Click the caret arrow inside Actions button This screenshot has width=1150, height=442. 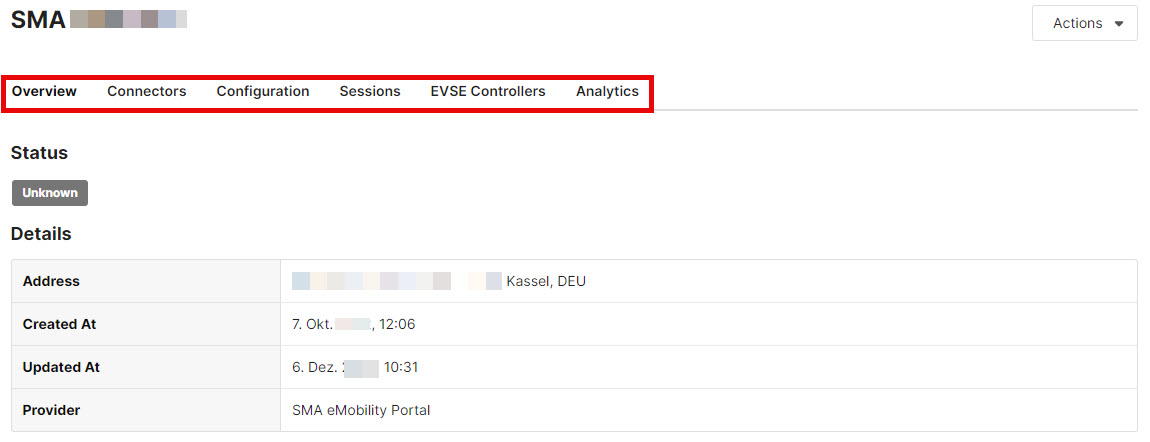1118,24
